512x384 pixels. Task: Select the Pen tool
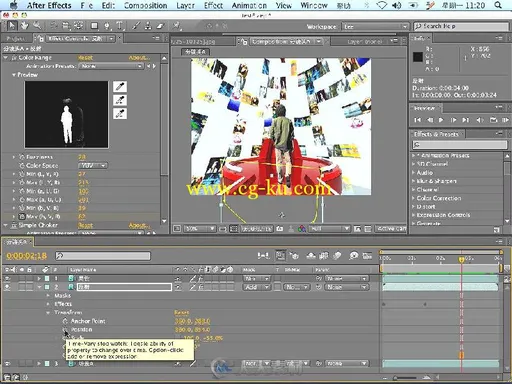(x=107, y=26)
